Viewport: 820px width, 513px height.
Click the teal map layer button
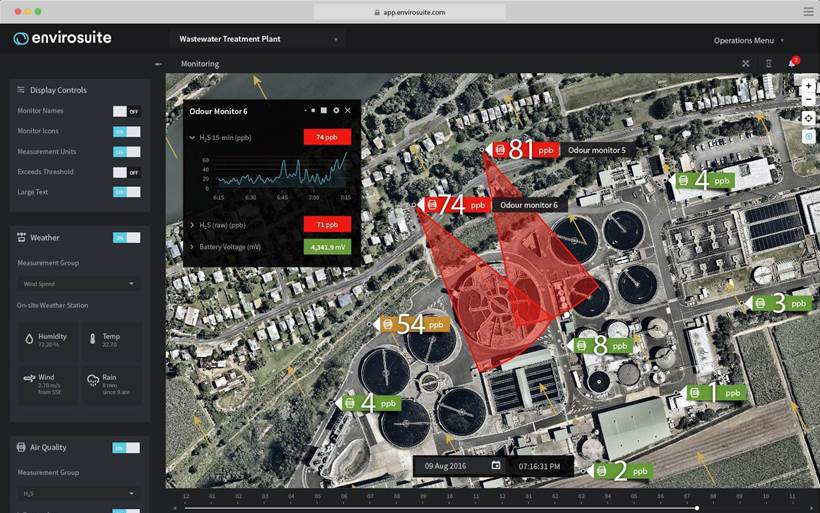click(808, 136)
